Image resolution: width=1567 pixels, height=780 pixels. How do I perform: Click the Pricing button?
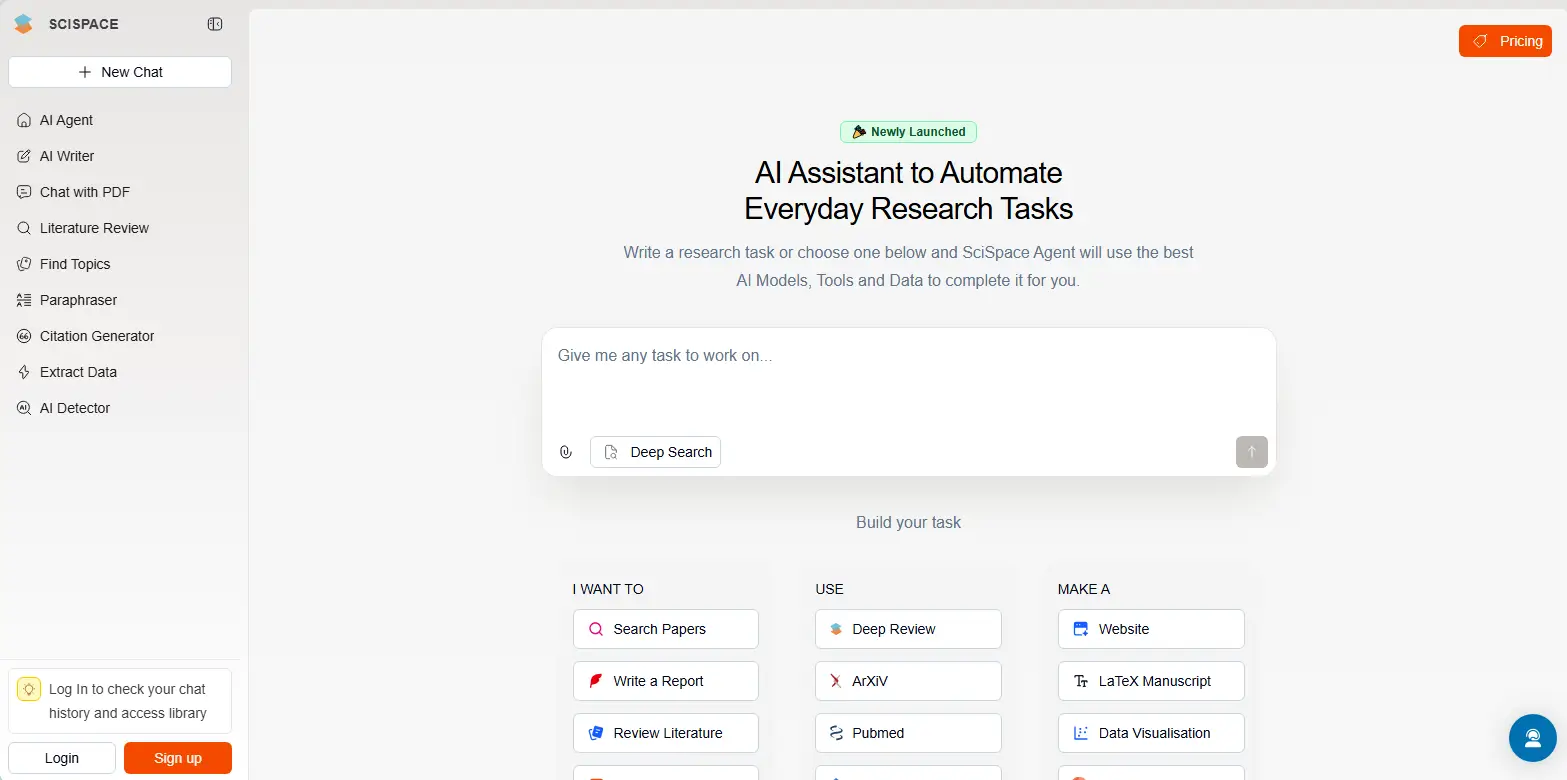pyautogui.click(x=1505, y=41)
